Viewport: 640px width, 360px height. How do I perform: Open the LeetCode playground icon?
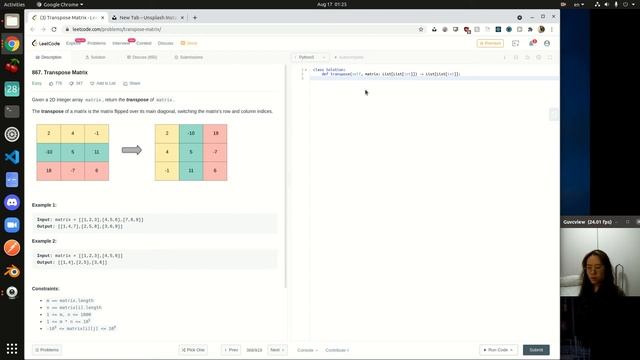tap(516, 43)
